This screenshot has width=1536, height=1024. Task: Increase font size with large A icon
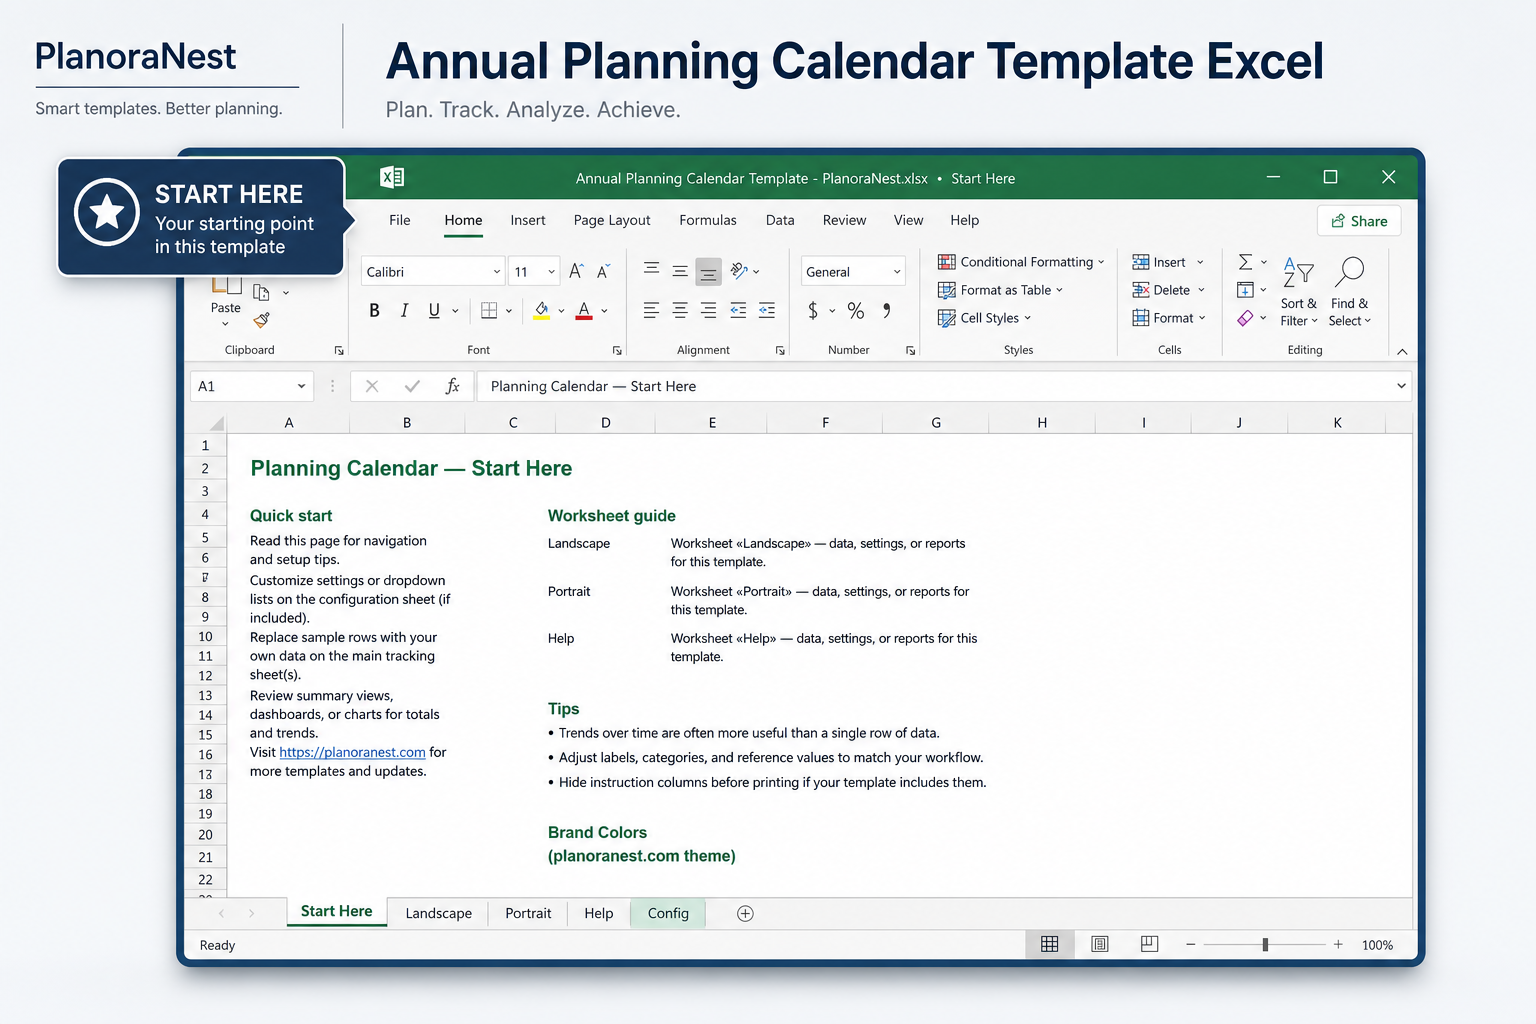(x=576, y=271)
